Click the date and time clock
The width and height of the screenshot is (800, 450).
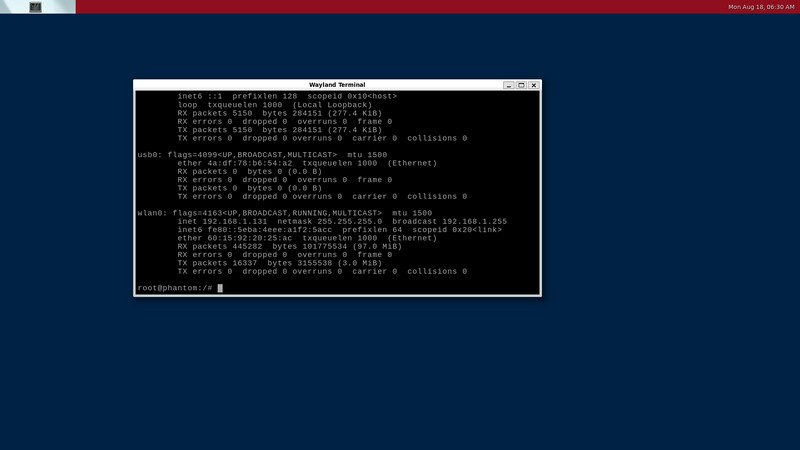click(x=761, y=7)
